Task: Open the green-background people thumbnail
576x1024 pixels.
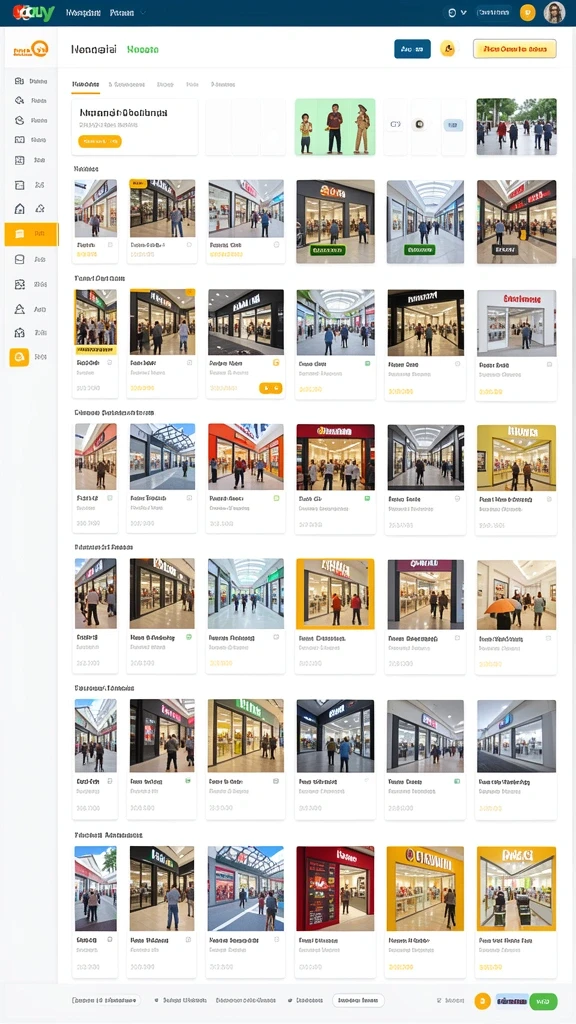Action: pos(335,127)
